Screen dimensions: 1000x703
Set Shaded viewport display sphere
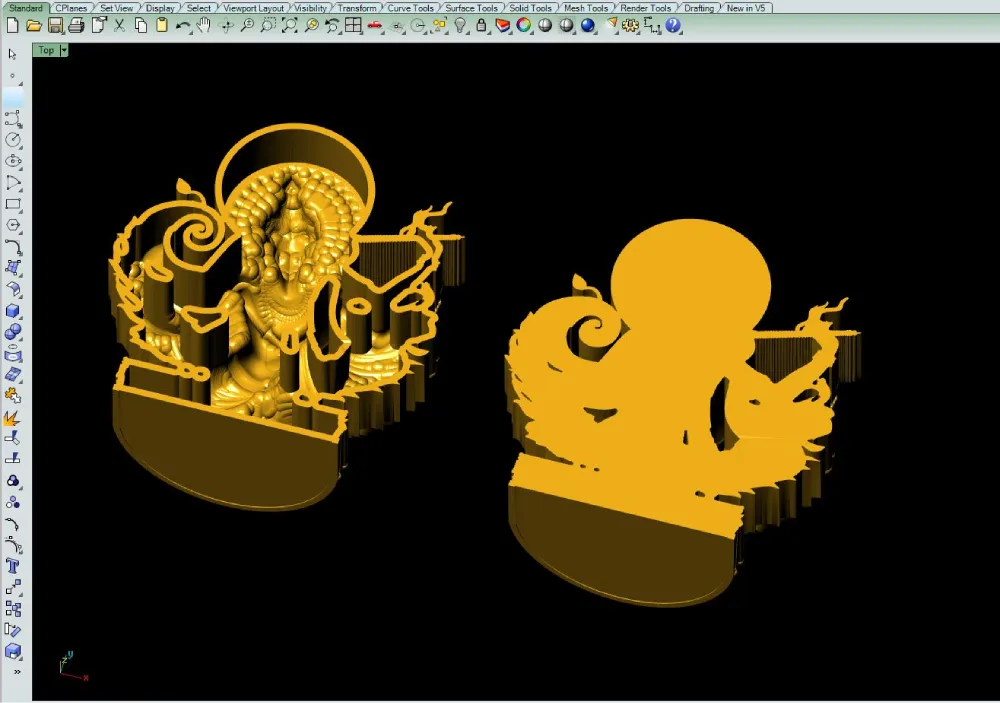click(x=545, y=26)
